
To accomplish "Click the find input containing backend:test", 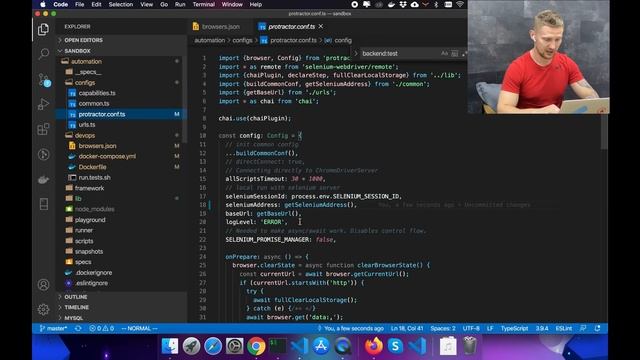I will point(400,53).
